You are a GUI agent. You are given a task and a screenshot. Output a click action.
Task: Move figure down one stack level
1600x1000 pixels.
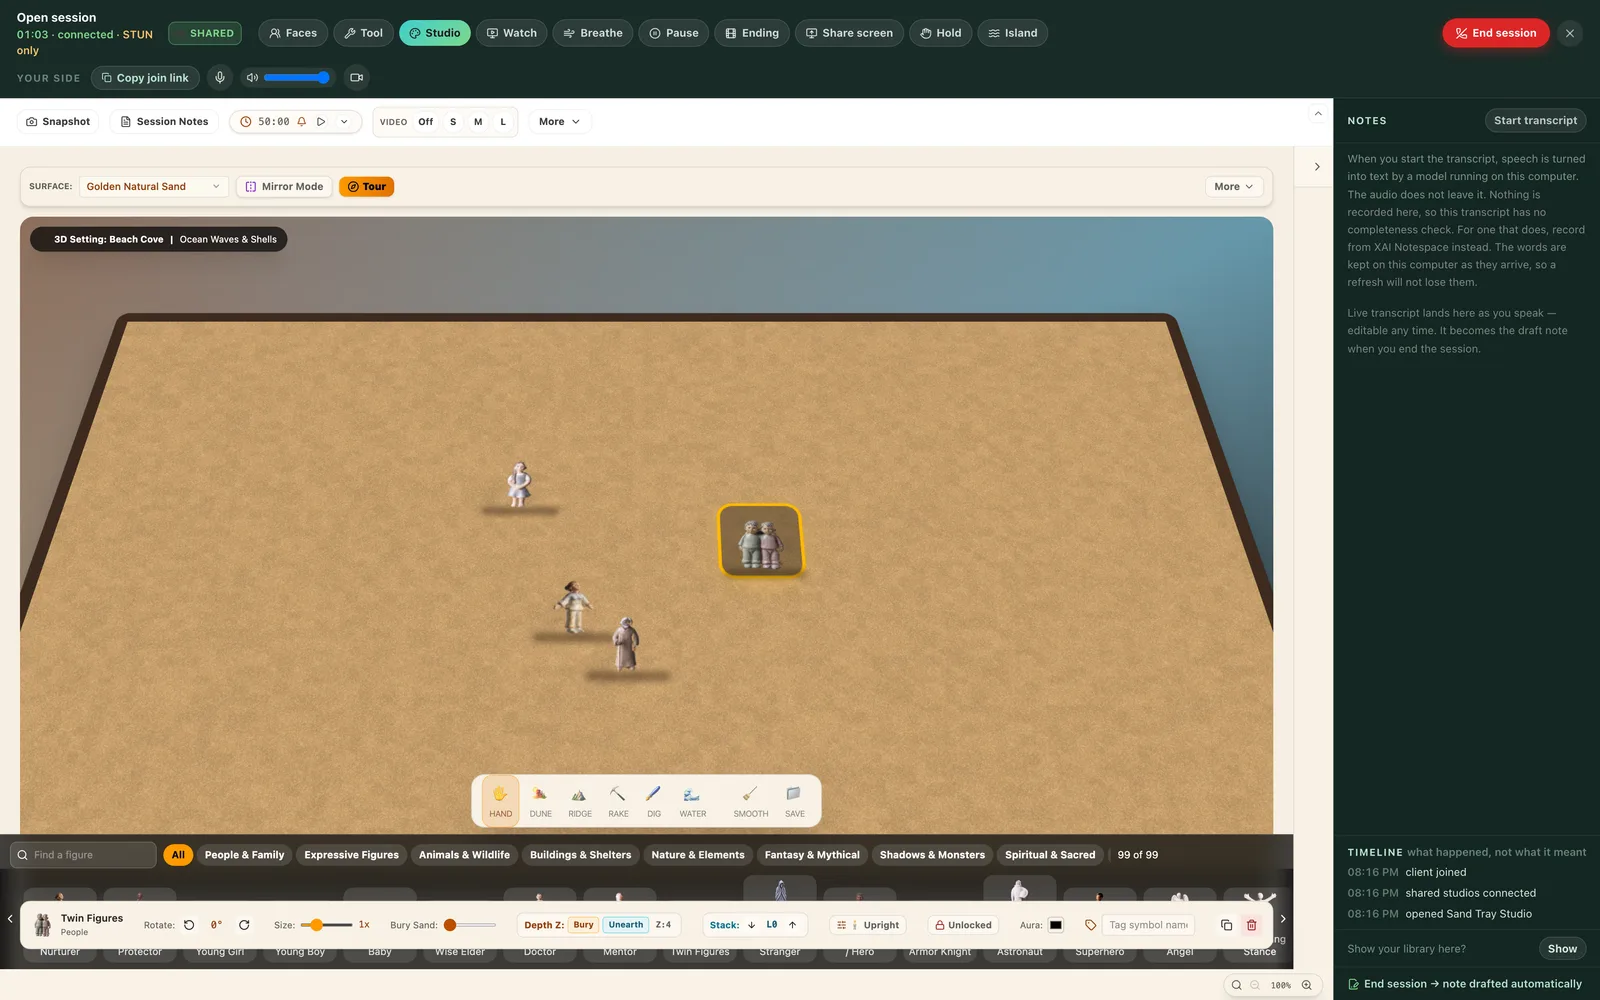751,925
